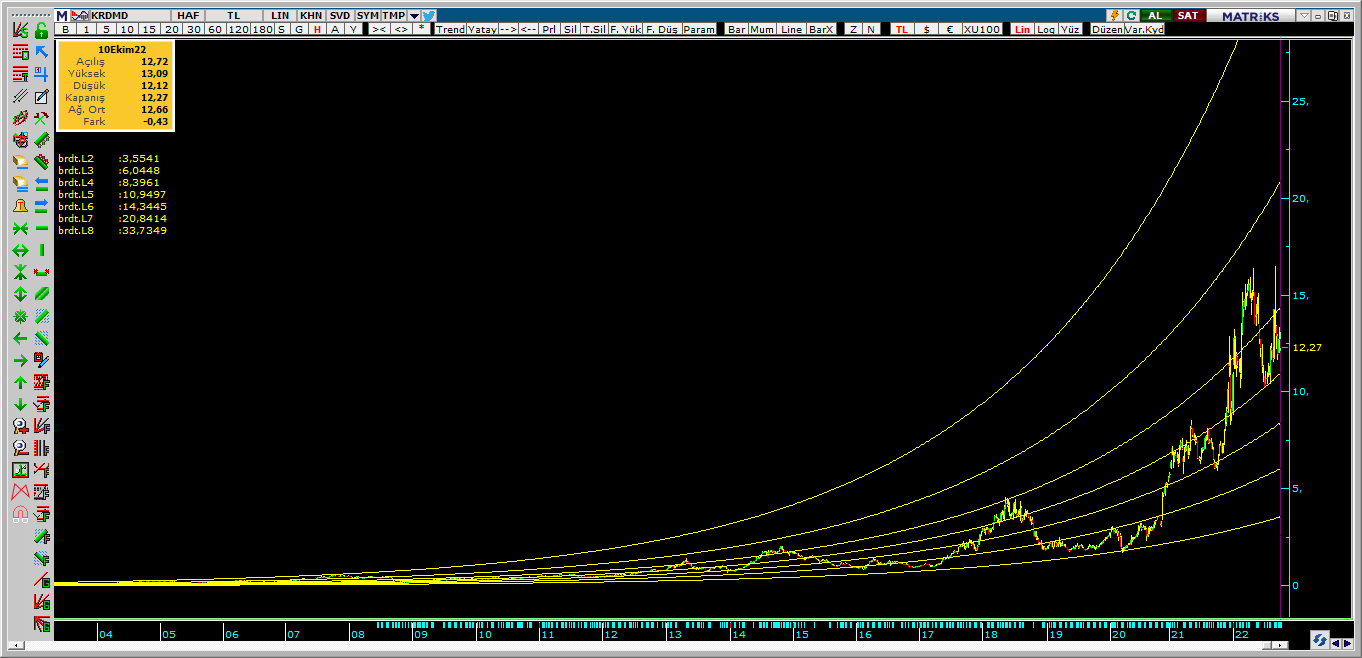Click the zoom-out magnifier icon
This screenshot has width=1362, height=658.
[20, 447]
